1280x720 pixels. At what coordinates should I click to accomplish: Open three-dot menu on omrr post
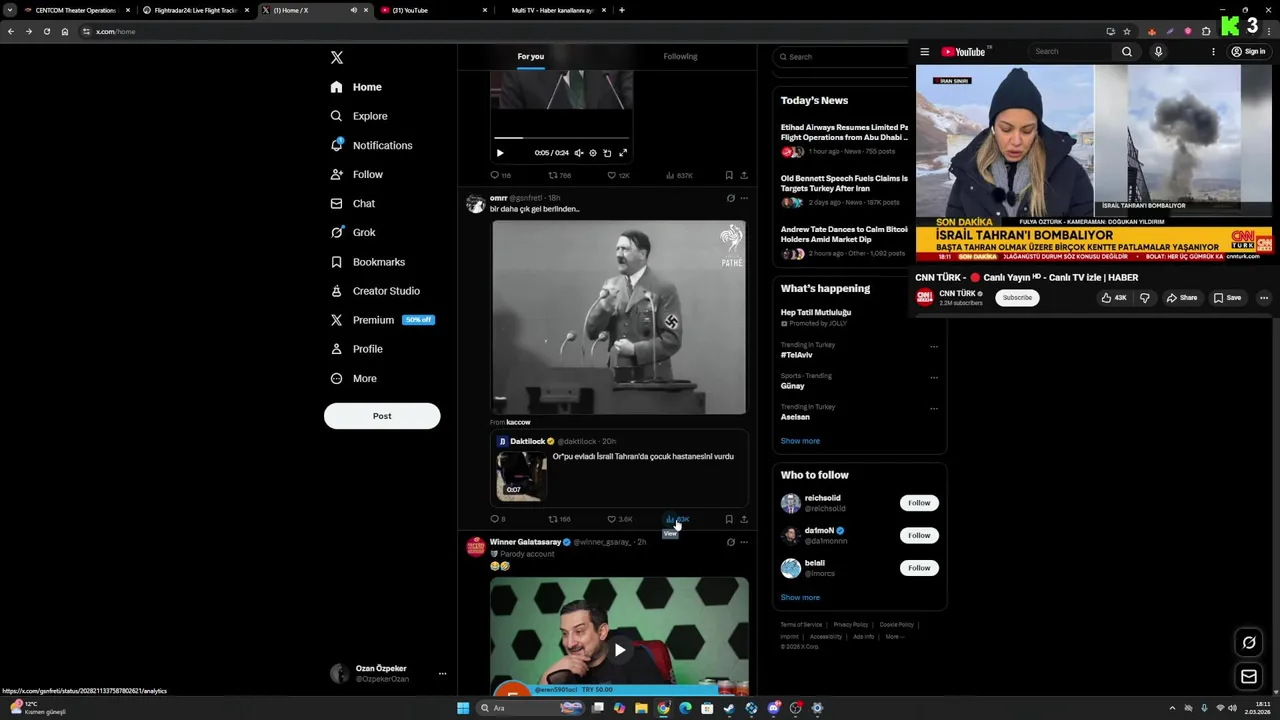click(x=743, y=198)
